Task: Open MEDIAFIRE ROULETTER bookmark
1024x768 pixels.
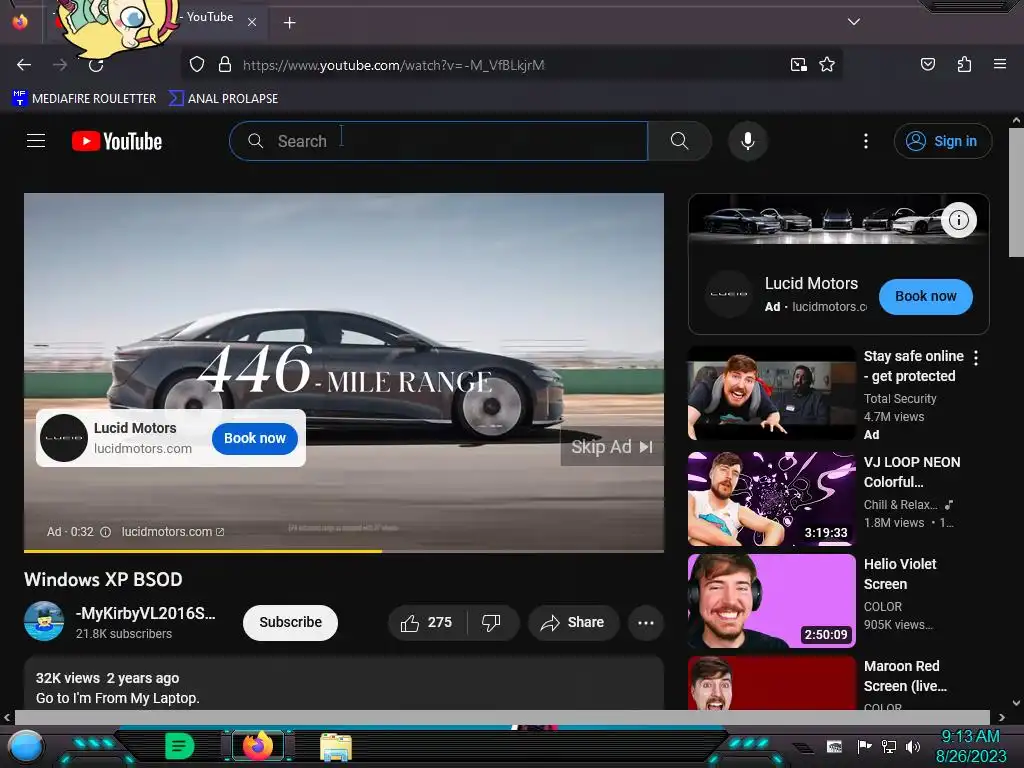Action: click(x=84, y=99)
